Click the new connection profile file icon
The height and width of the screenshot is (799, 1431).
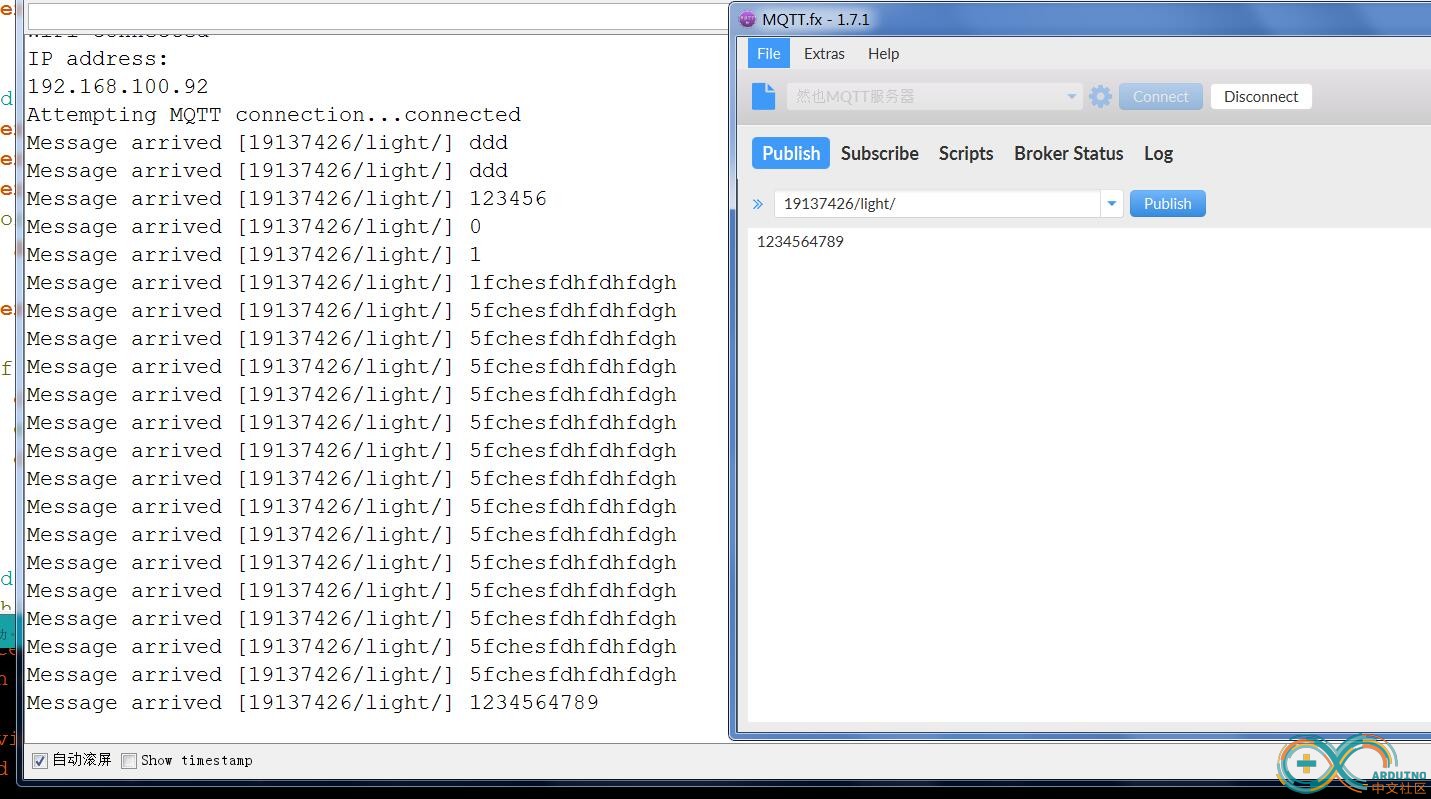[764, 96]
